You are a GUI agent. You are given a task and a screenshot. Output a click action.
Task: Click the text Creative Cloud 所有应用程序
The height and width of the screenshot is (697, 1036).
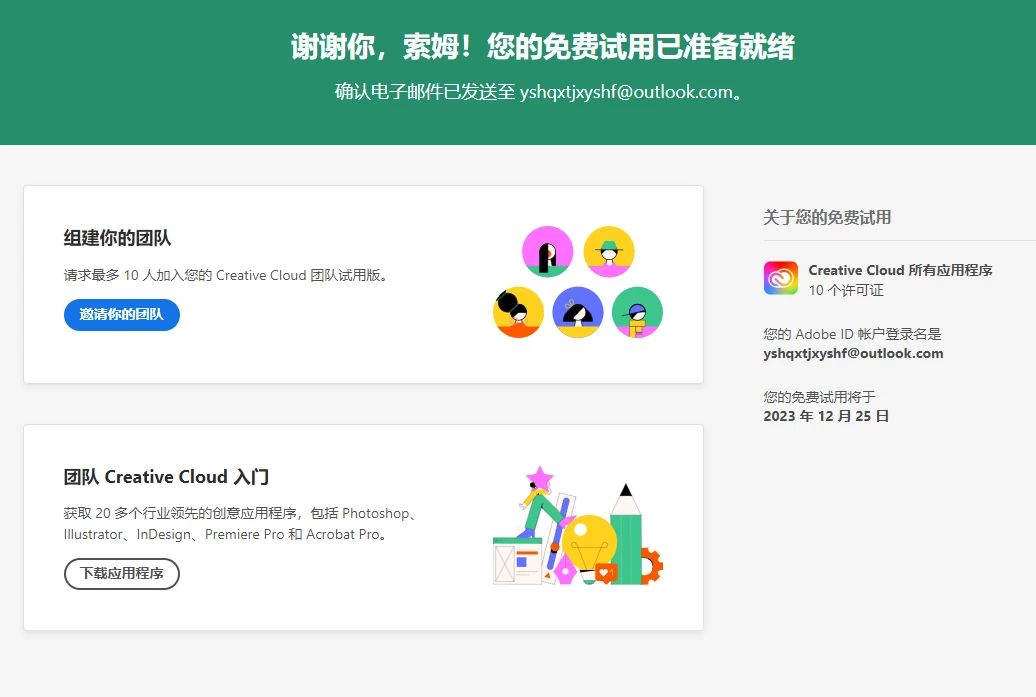pos(901,270)
